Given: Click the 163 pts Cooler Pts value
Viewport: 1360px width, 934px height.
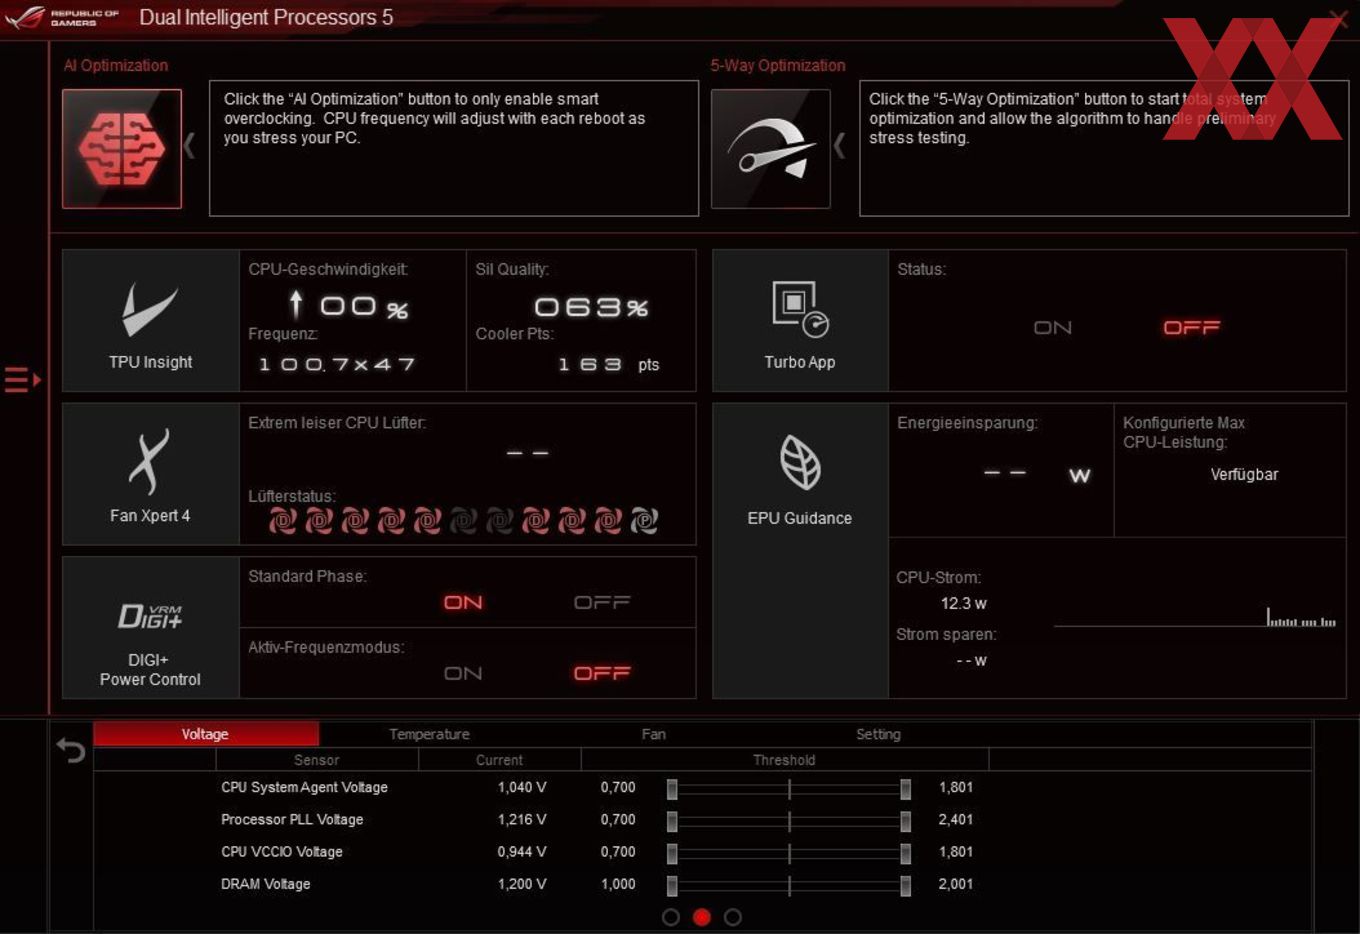Looking at the screenshot, I should (609, 364).
